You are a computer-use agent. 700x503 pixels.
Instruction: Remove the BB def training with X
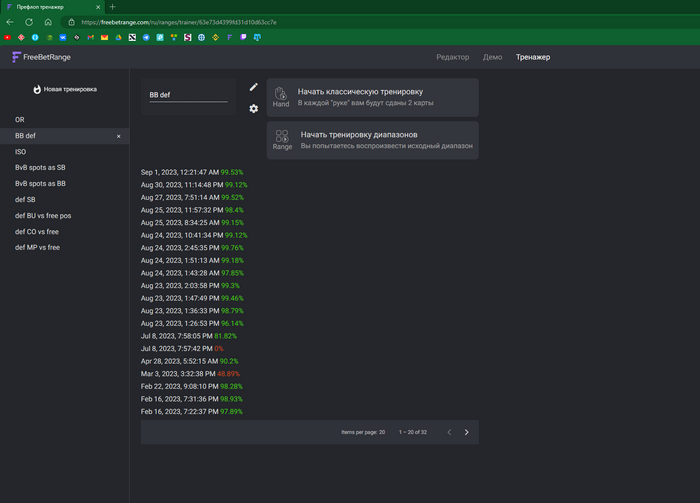pos(119,136)
